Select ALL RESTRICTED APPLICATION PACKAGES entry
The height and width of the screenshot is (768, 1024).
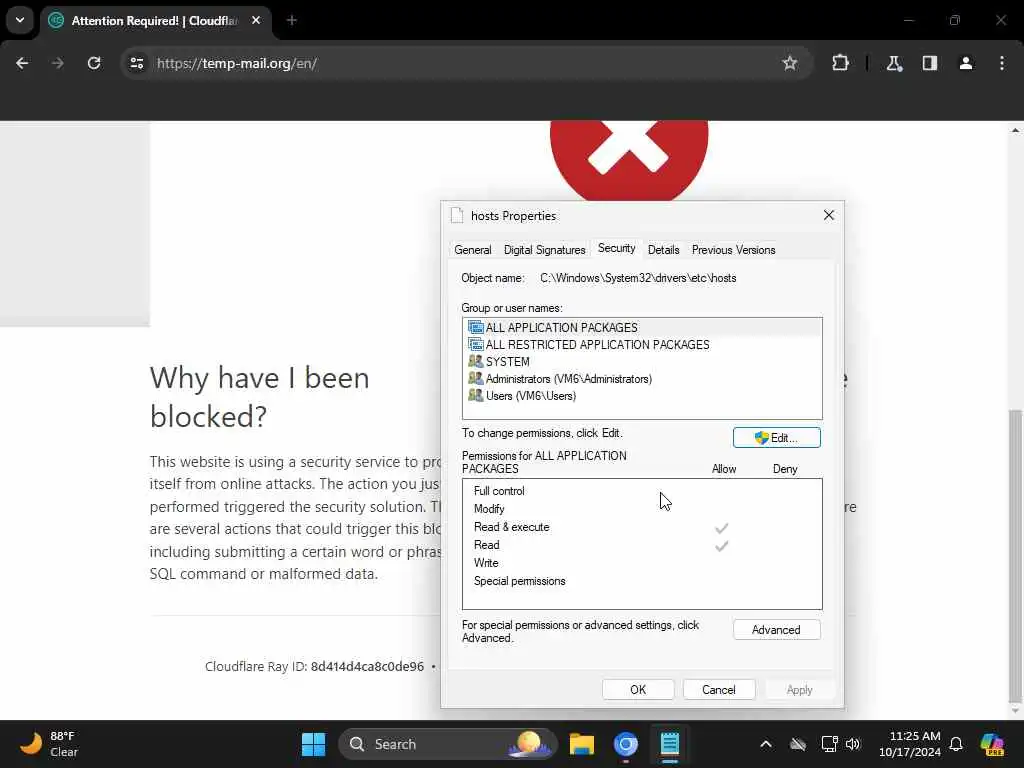642,344
